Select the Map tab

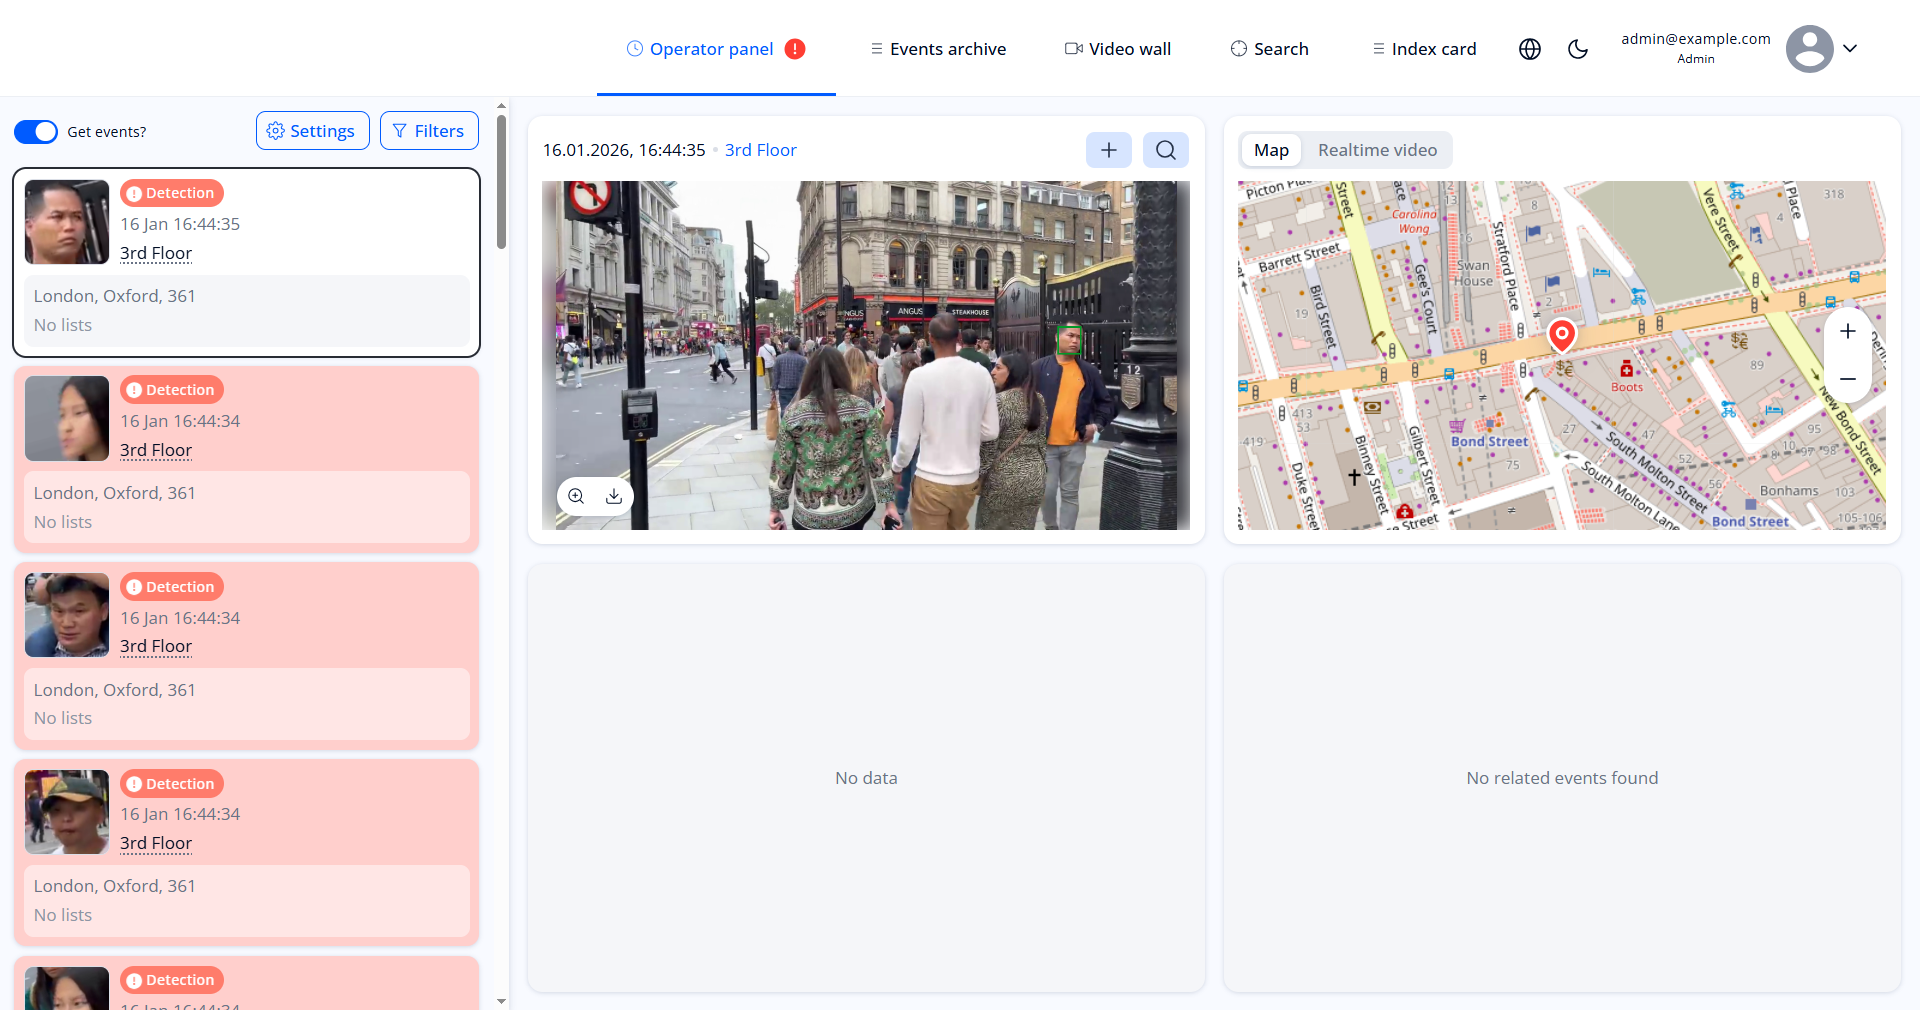click(1270, 150)
